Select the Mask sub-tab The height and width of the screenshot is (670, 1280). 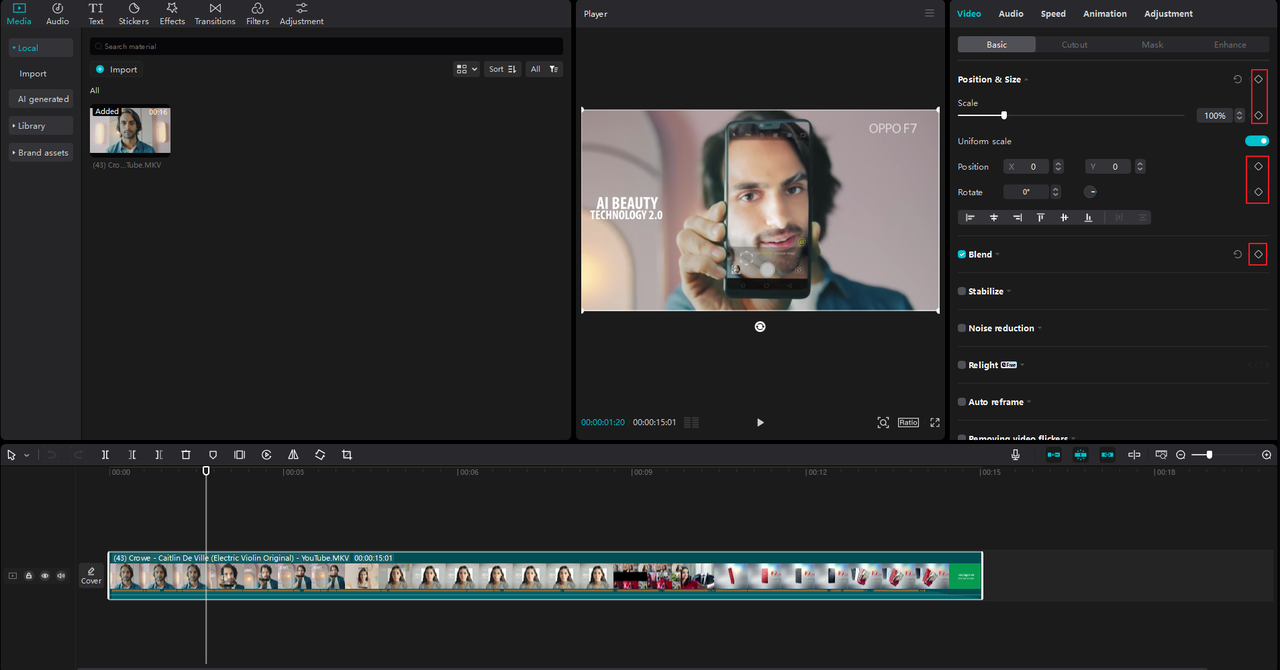pyautogui.click(x=1152, y=44)
